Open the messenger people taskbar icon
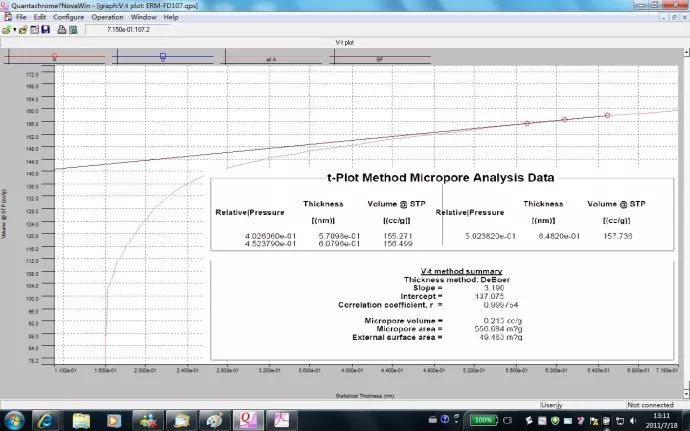 (149, 420)
